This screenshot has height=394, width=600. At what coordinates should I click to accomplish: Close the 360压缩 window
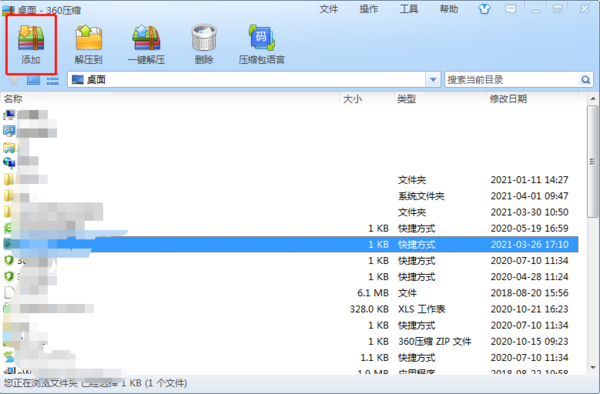(584, 9)
